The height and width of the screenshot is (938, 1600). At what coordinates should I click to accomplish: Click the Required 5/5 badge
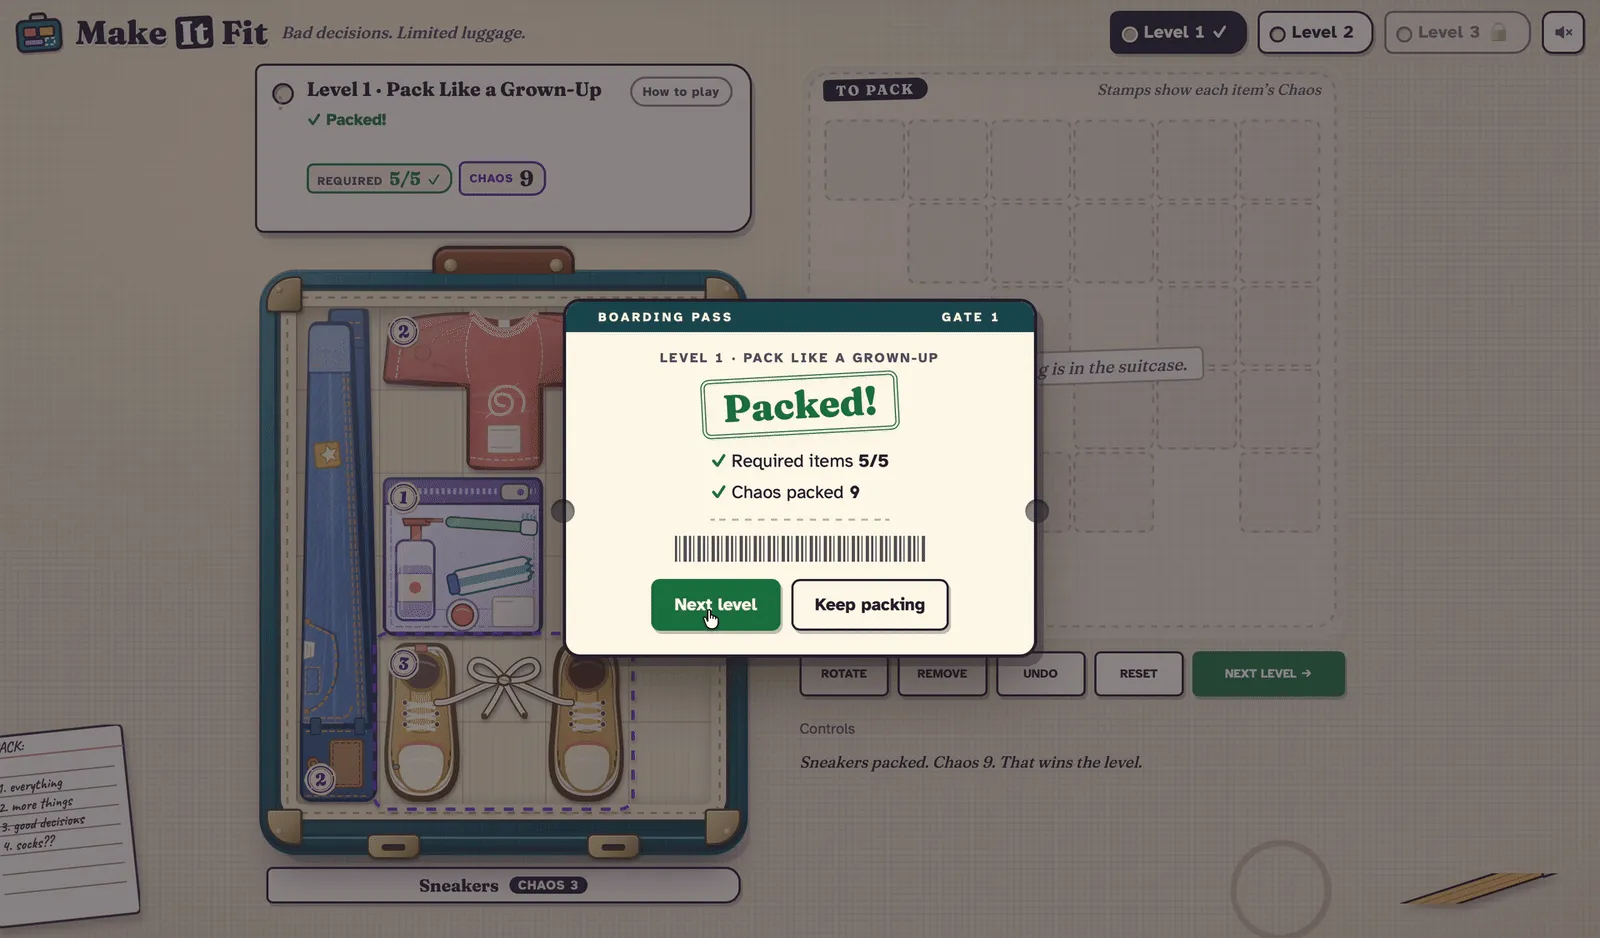(379, 179)
